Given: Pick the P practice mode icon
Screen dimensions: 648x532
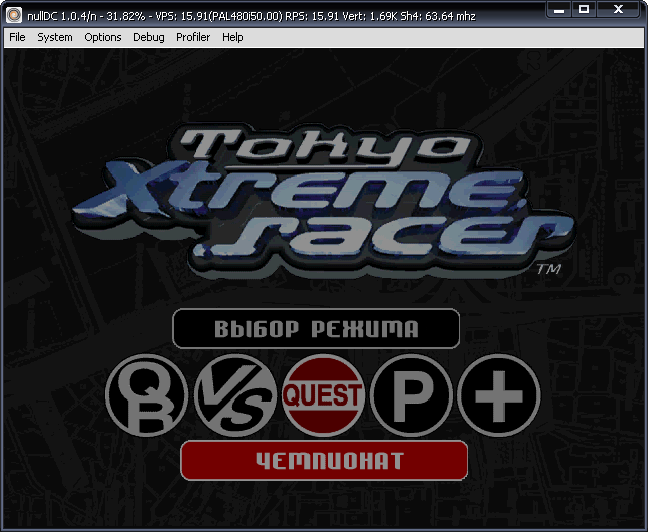Looking at the screenshot, I should (411, 396).
